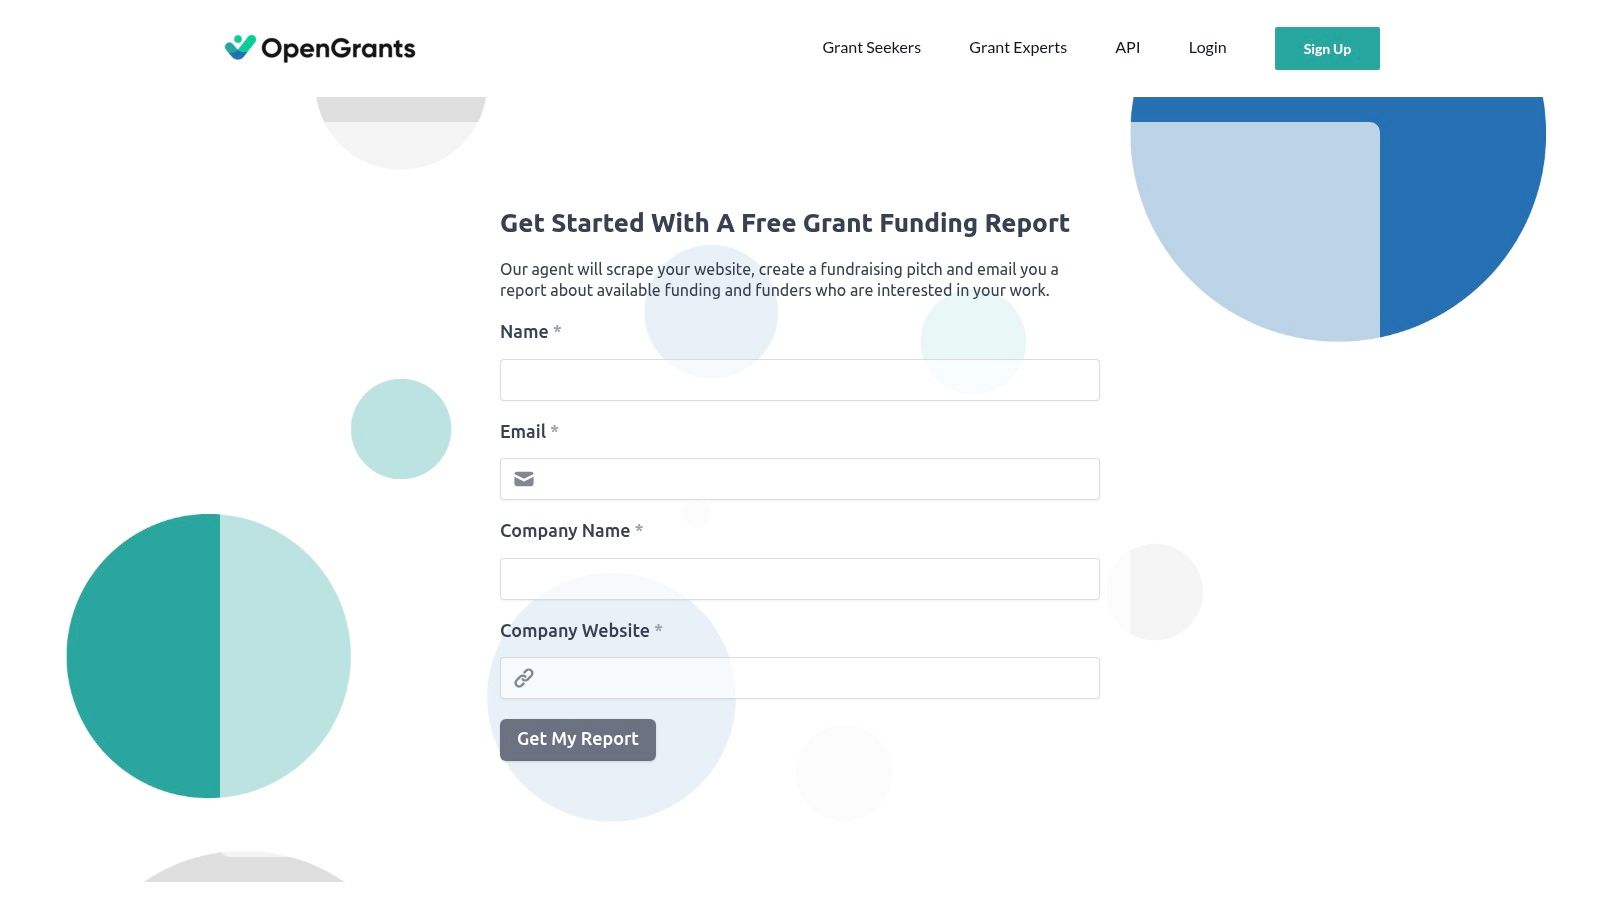Click inside the Company Name input field

799,578
